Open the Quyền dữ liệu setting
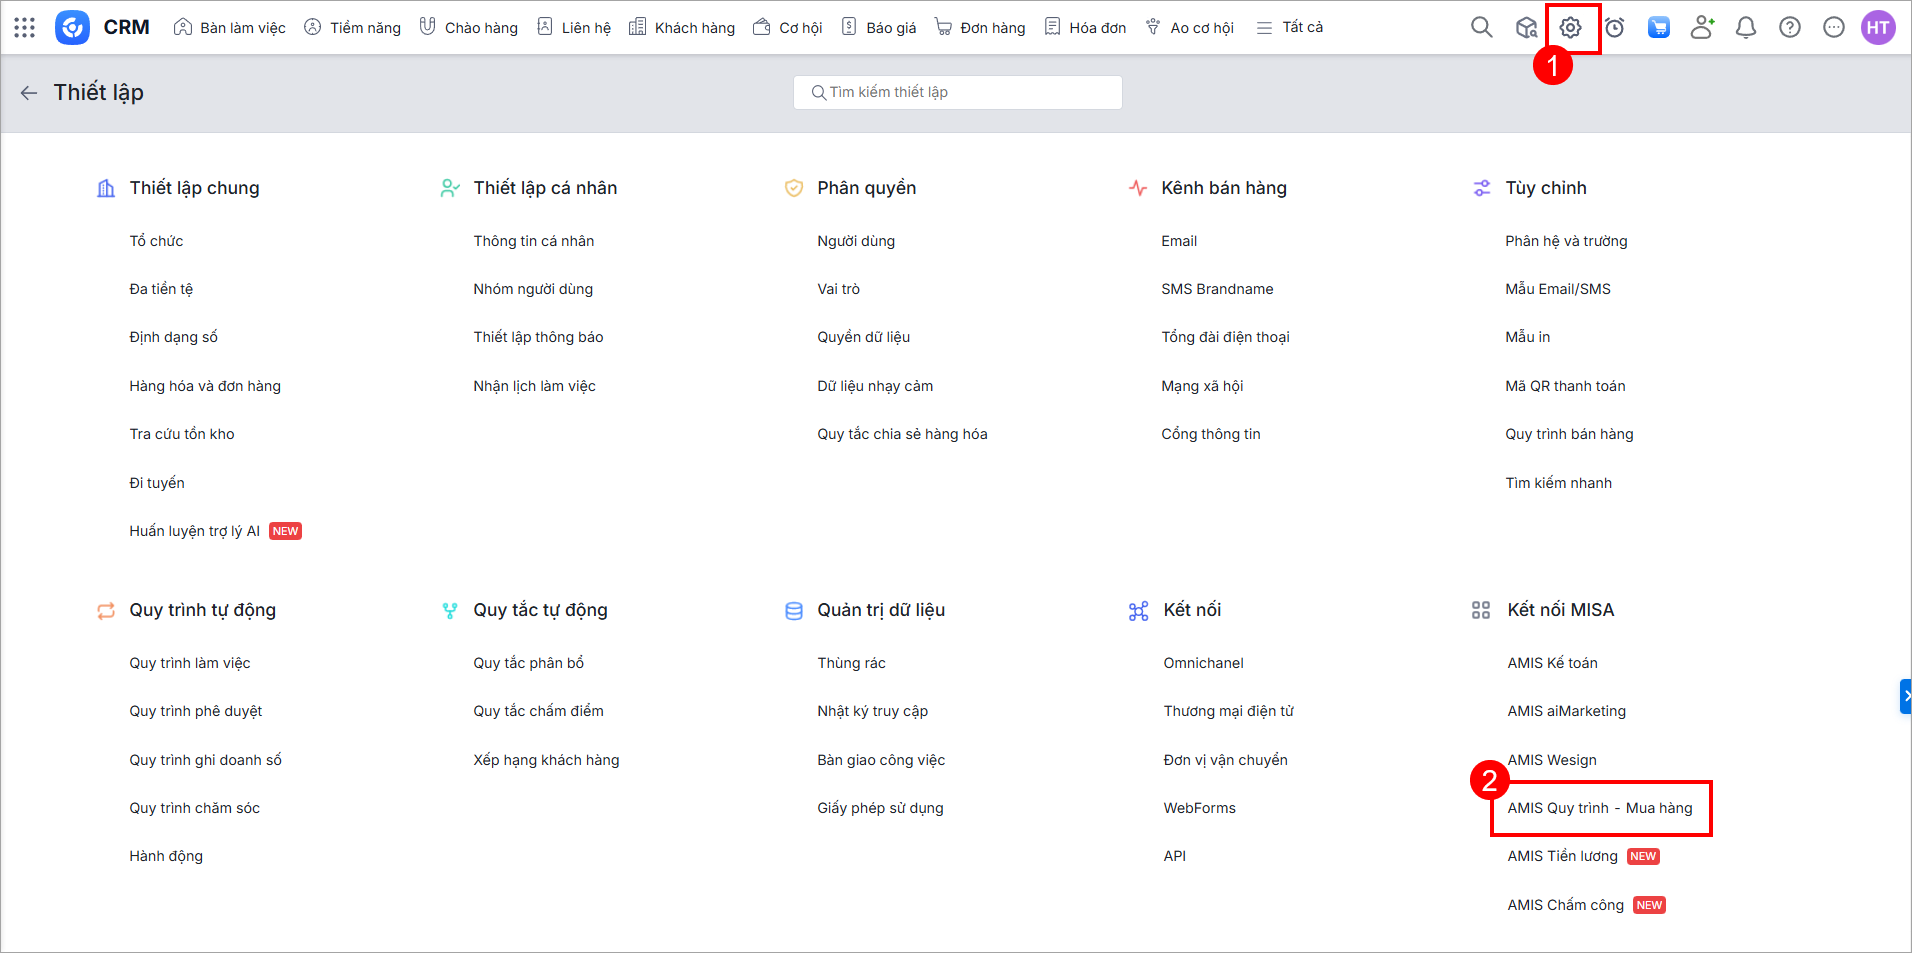Image resolution: width=1912 pixels, height=953 pixels. click(863, 337)
